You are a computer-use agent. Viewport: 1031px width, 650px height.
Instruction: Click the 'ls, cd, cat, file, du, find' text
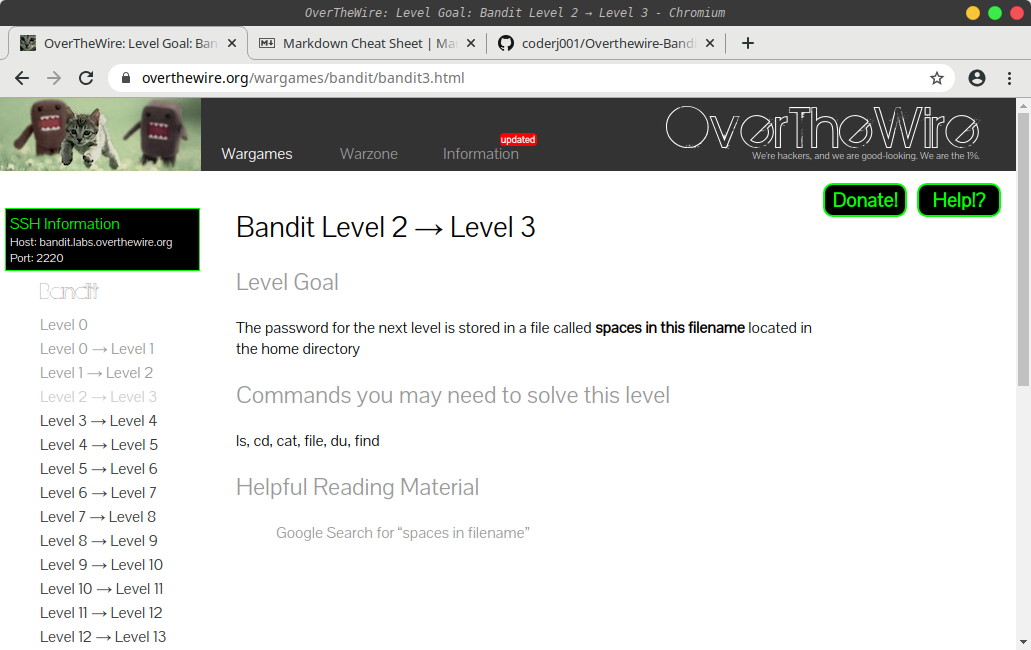coord(308,441)
